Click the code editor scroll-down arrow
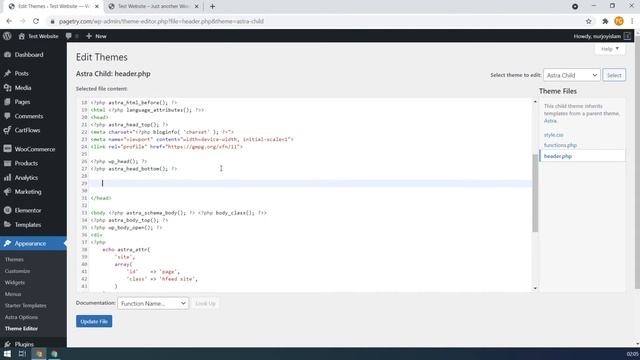 (x=535, y=288)
